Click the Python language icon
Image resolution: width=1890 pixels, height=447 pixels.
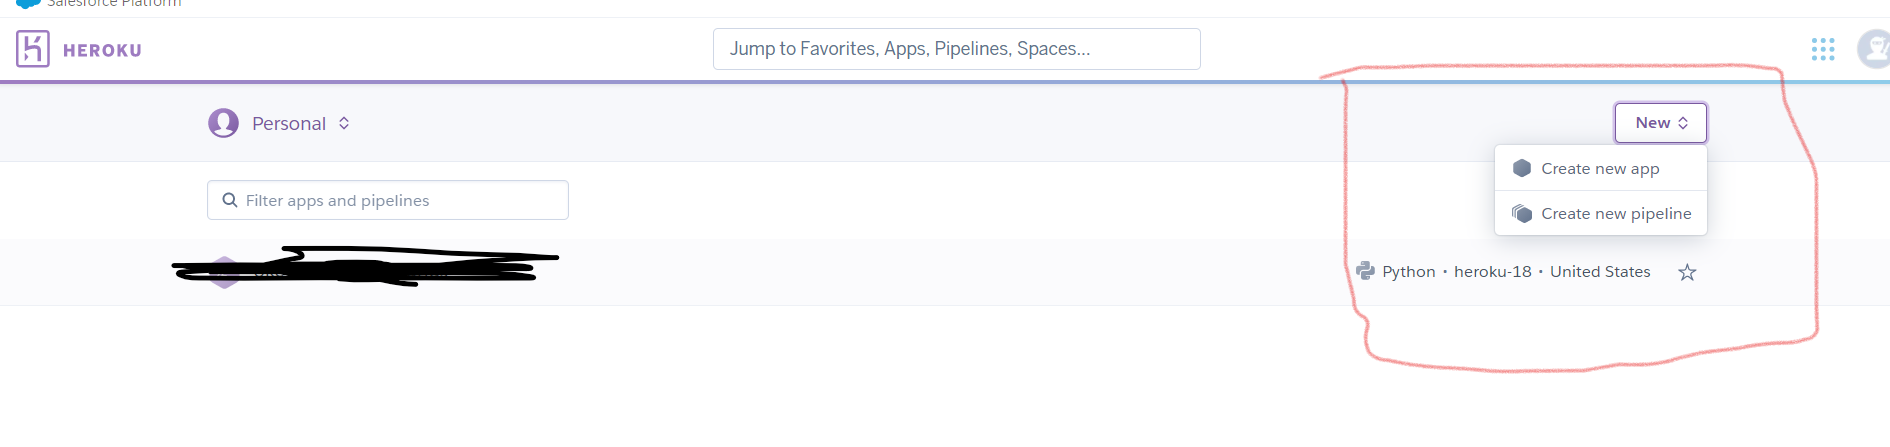point(1365,271)
